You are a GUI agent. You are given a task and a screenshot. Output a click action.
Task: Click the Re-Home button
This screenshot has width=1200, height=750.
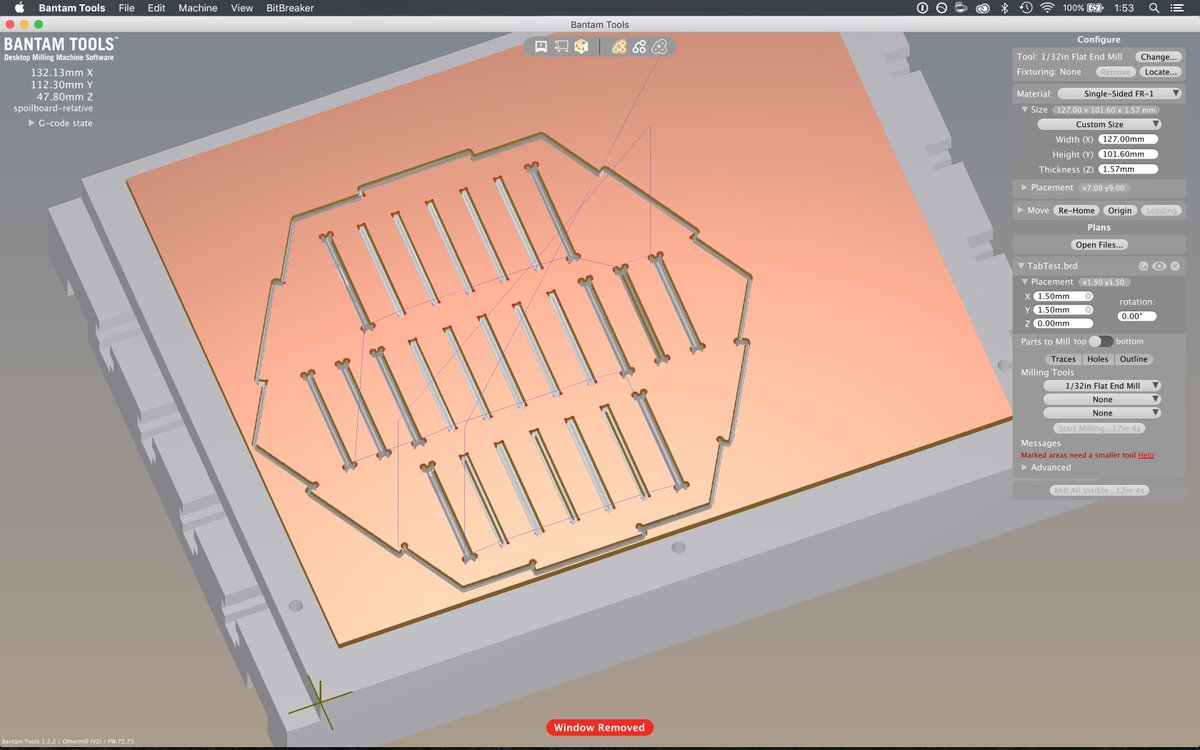click(1076, 210)
